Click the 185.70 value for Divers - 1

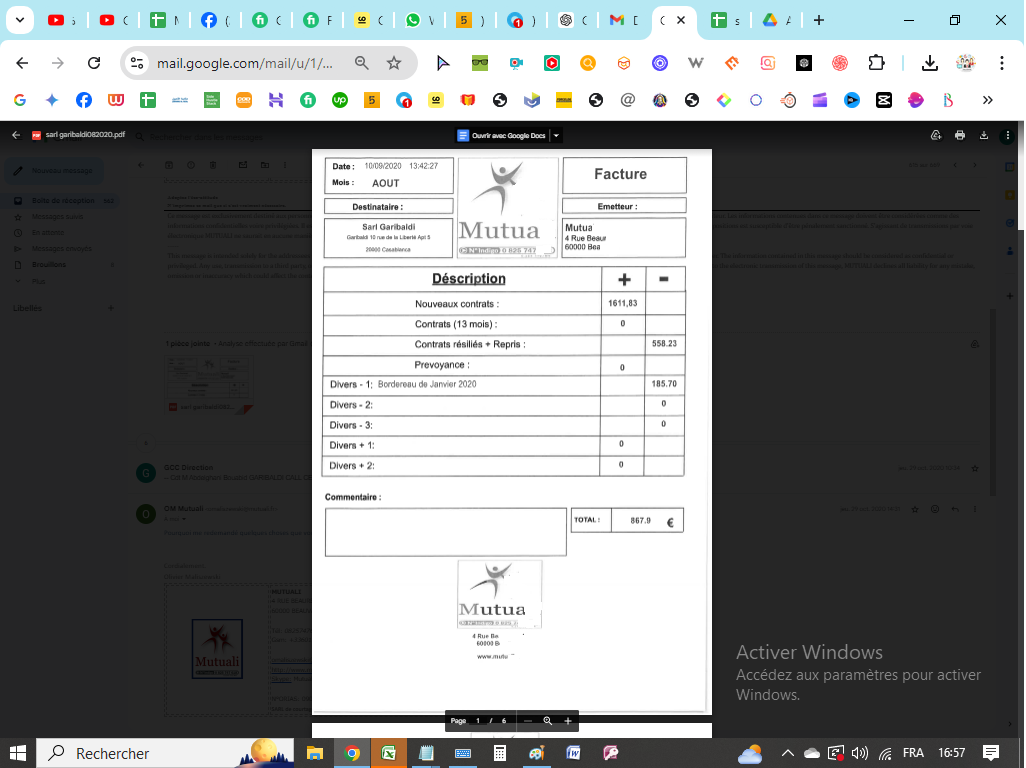click(664, 384)
